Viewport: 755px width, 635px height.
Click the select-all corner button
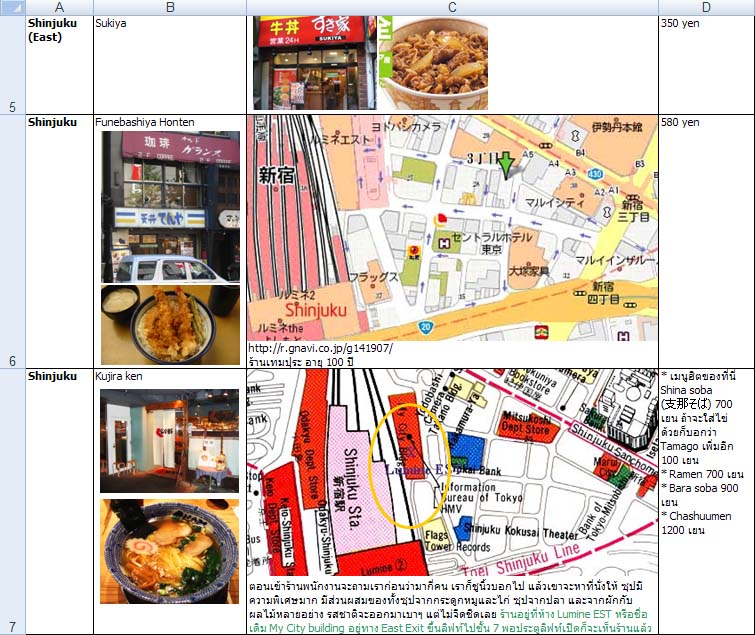point(13,7)
